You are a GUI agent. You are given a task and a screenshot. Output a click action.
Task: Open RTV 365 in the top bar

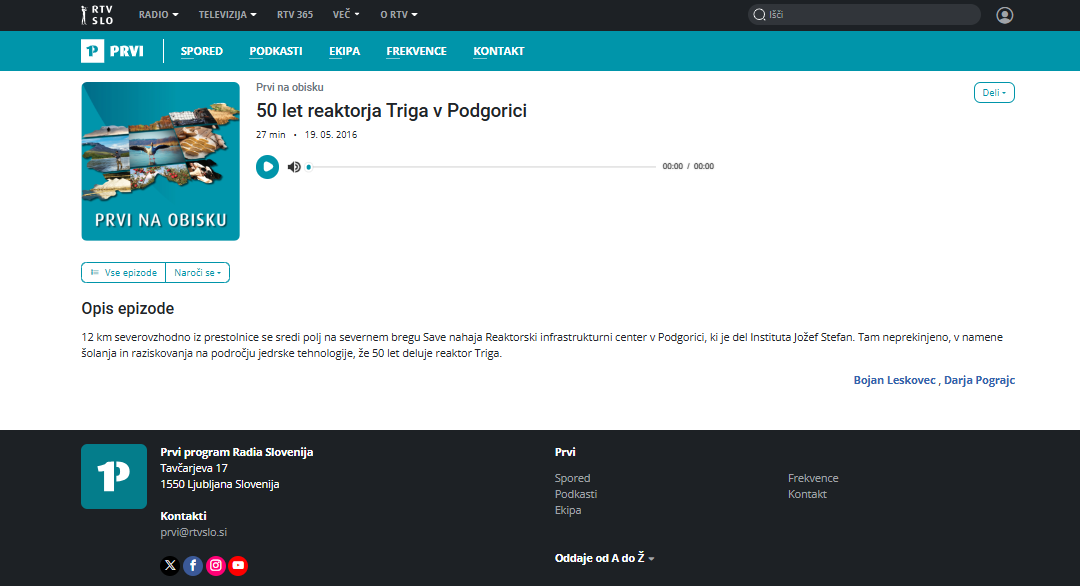click(295, 14)
